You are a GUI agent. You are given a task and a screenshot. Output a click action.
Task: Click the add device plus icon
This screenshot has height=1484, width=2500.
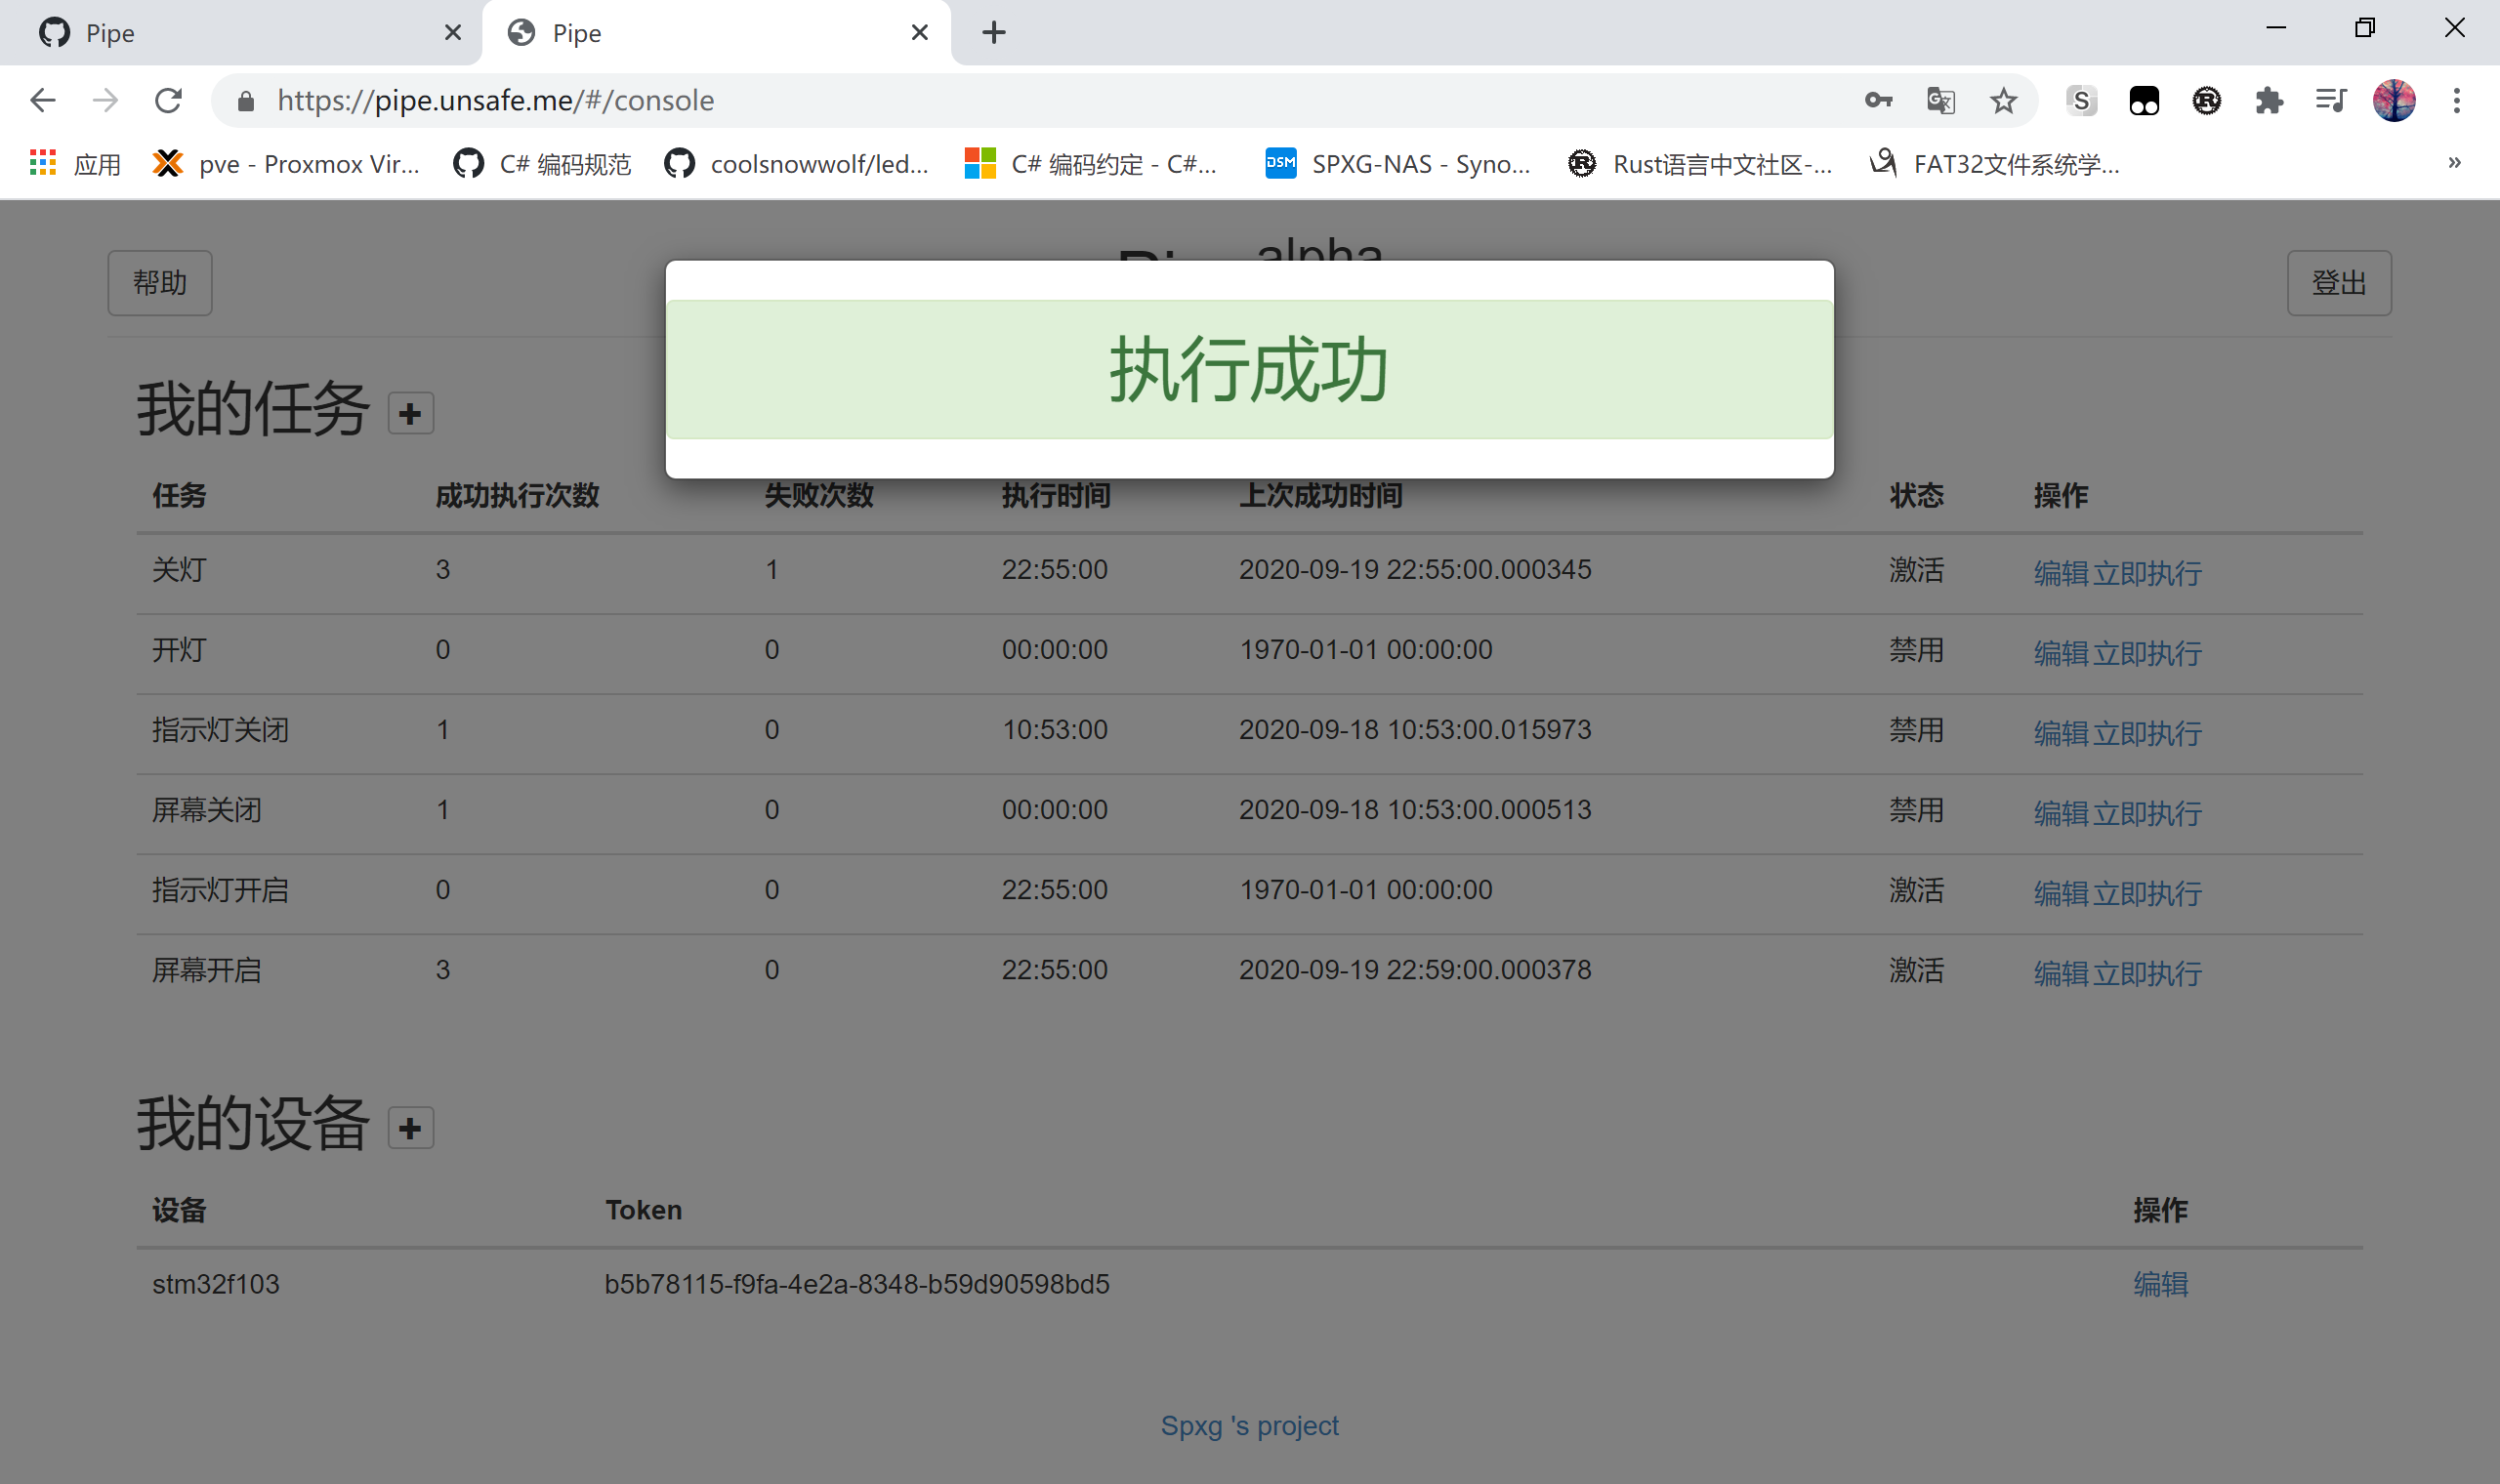(410, 1128)
